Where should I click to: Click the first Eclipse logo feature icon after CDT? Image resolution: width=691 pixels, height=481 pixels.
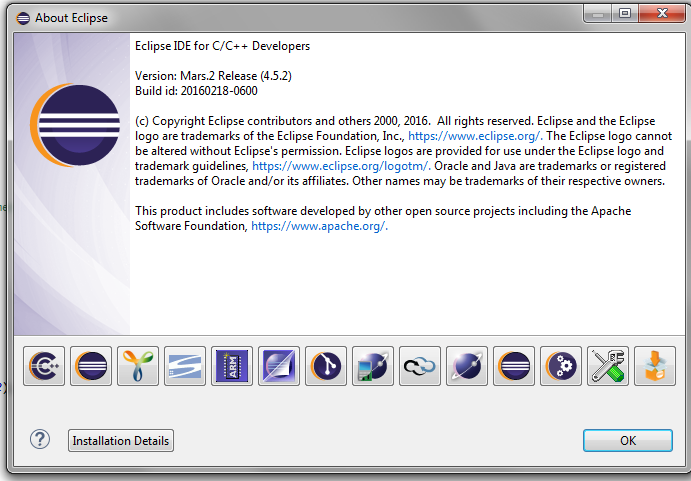click(91, 366)
